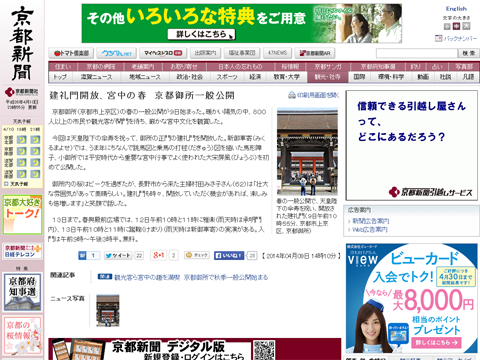The height and width of the screenshot is (360, 480).
Task: Set text size to medium (中)
Action: point(456,26)
